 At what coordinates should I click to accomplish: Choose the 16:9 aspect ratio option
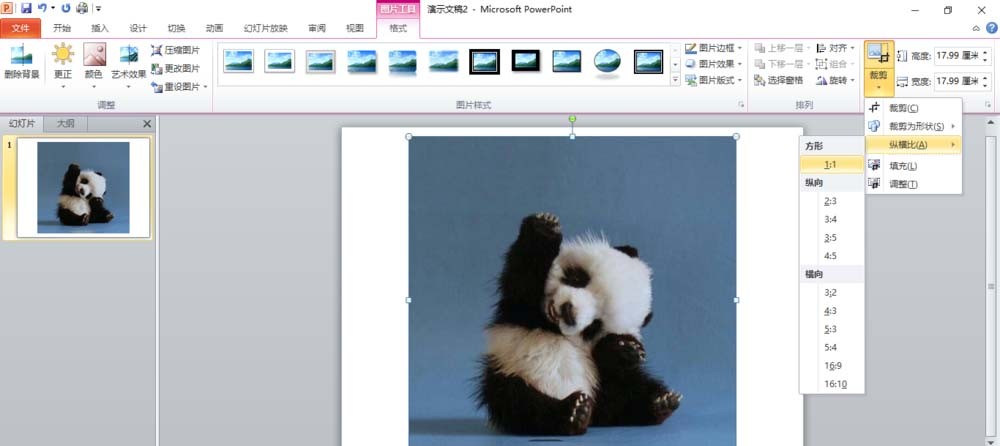[x=832, y=366]
